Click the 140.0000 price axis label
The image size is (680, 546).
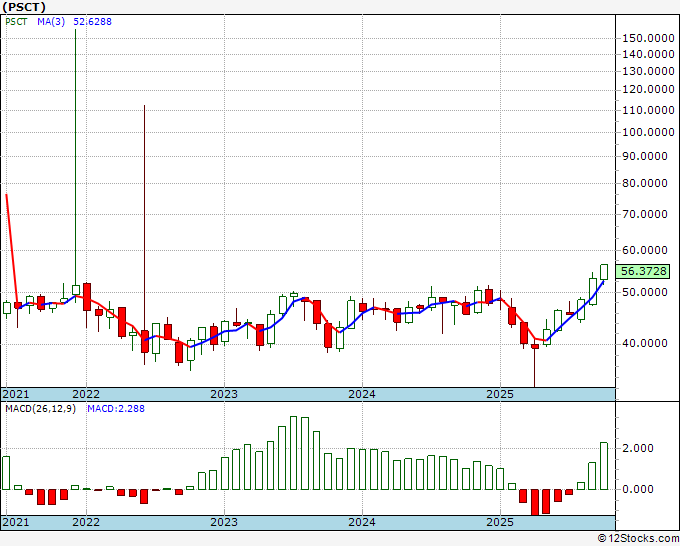(648, 54)
